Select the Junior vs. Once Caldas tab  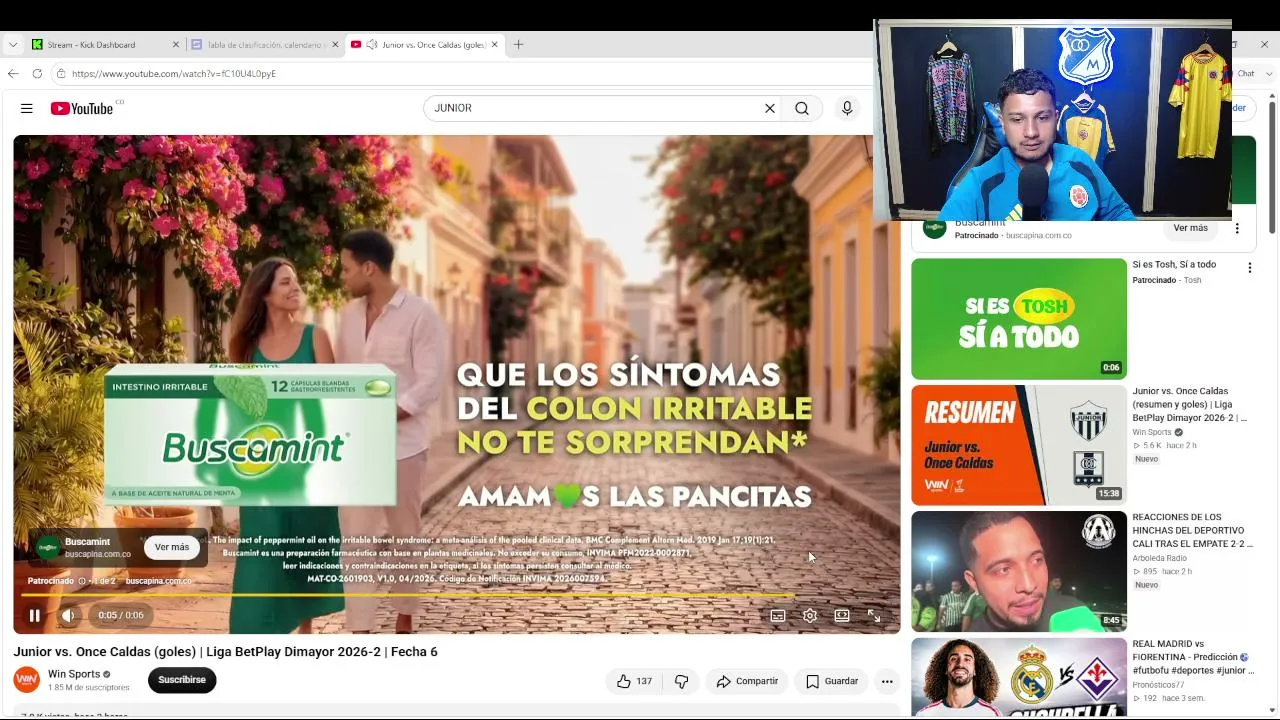tap(425, 44)
